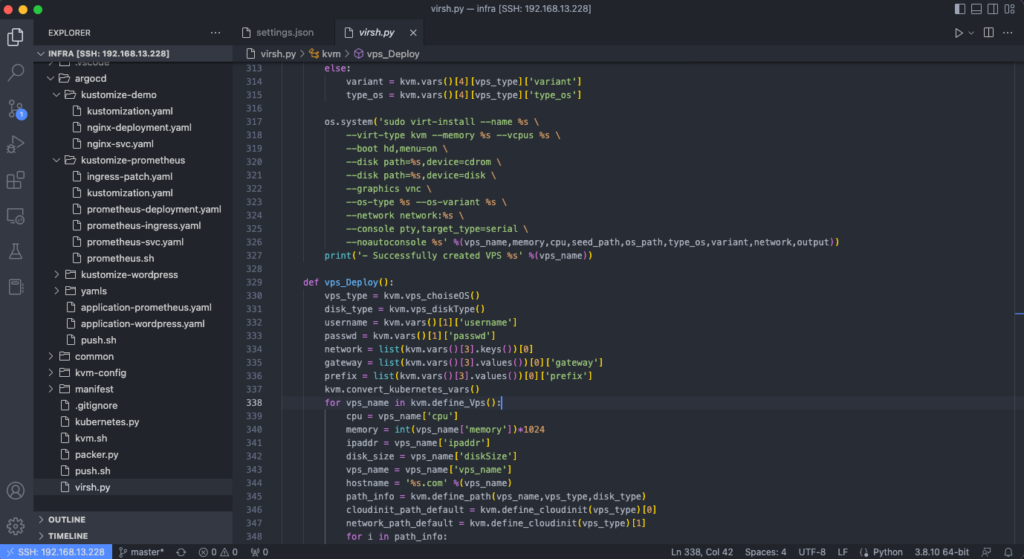Change indentation via Spaces: 4
This screenshot has height=559, width=1024.
click(765, 552)
